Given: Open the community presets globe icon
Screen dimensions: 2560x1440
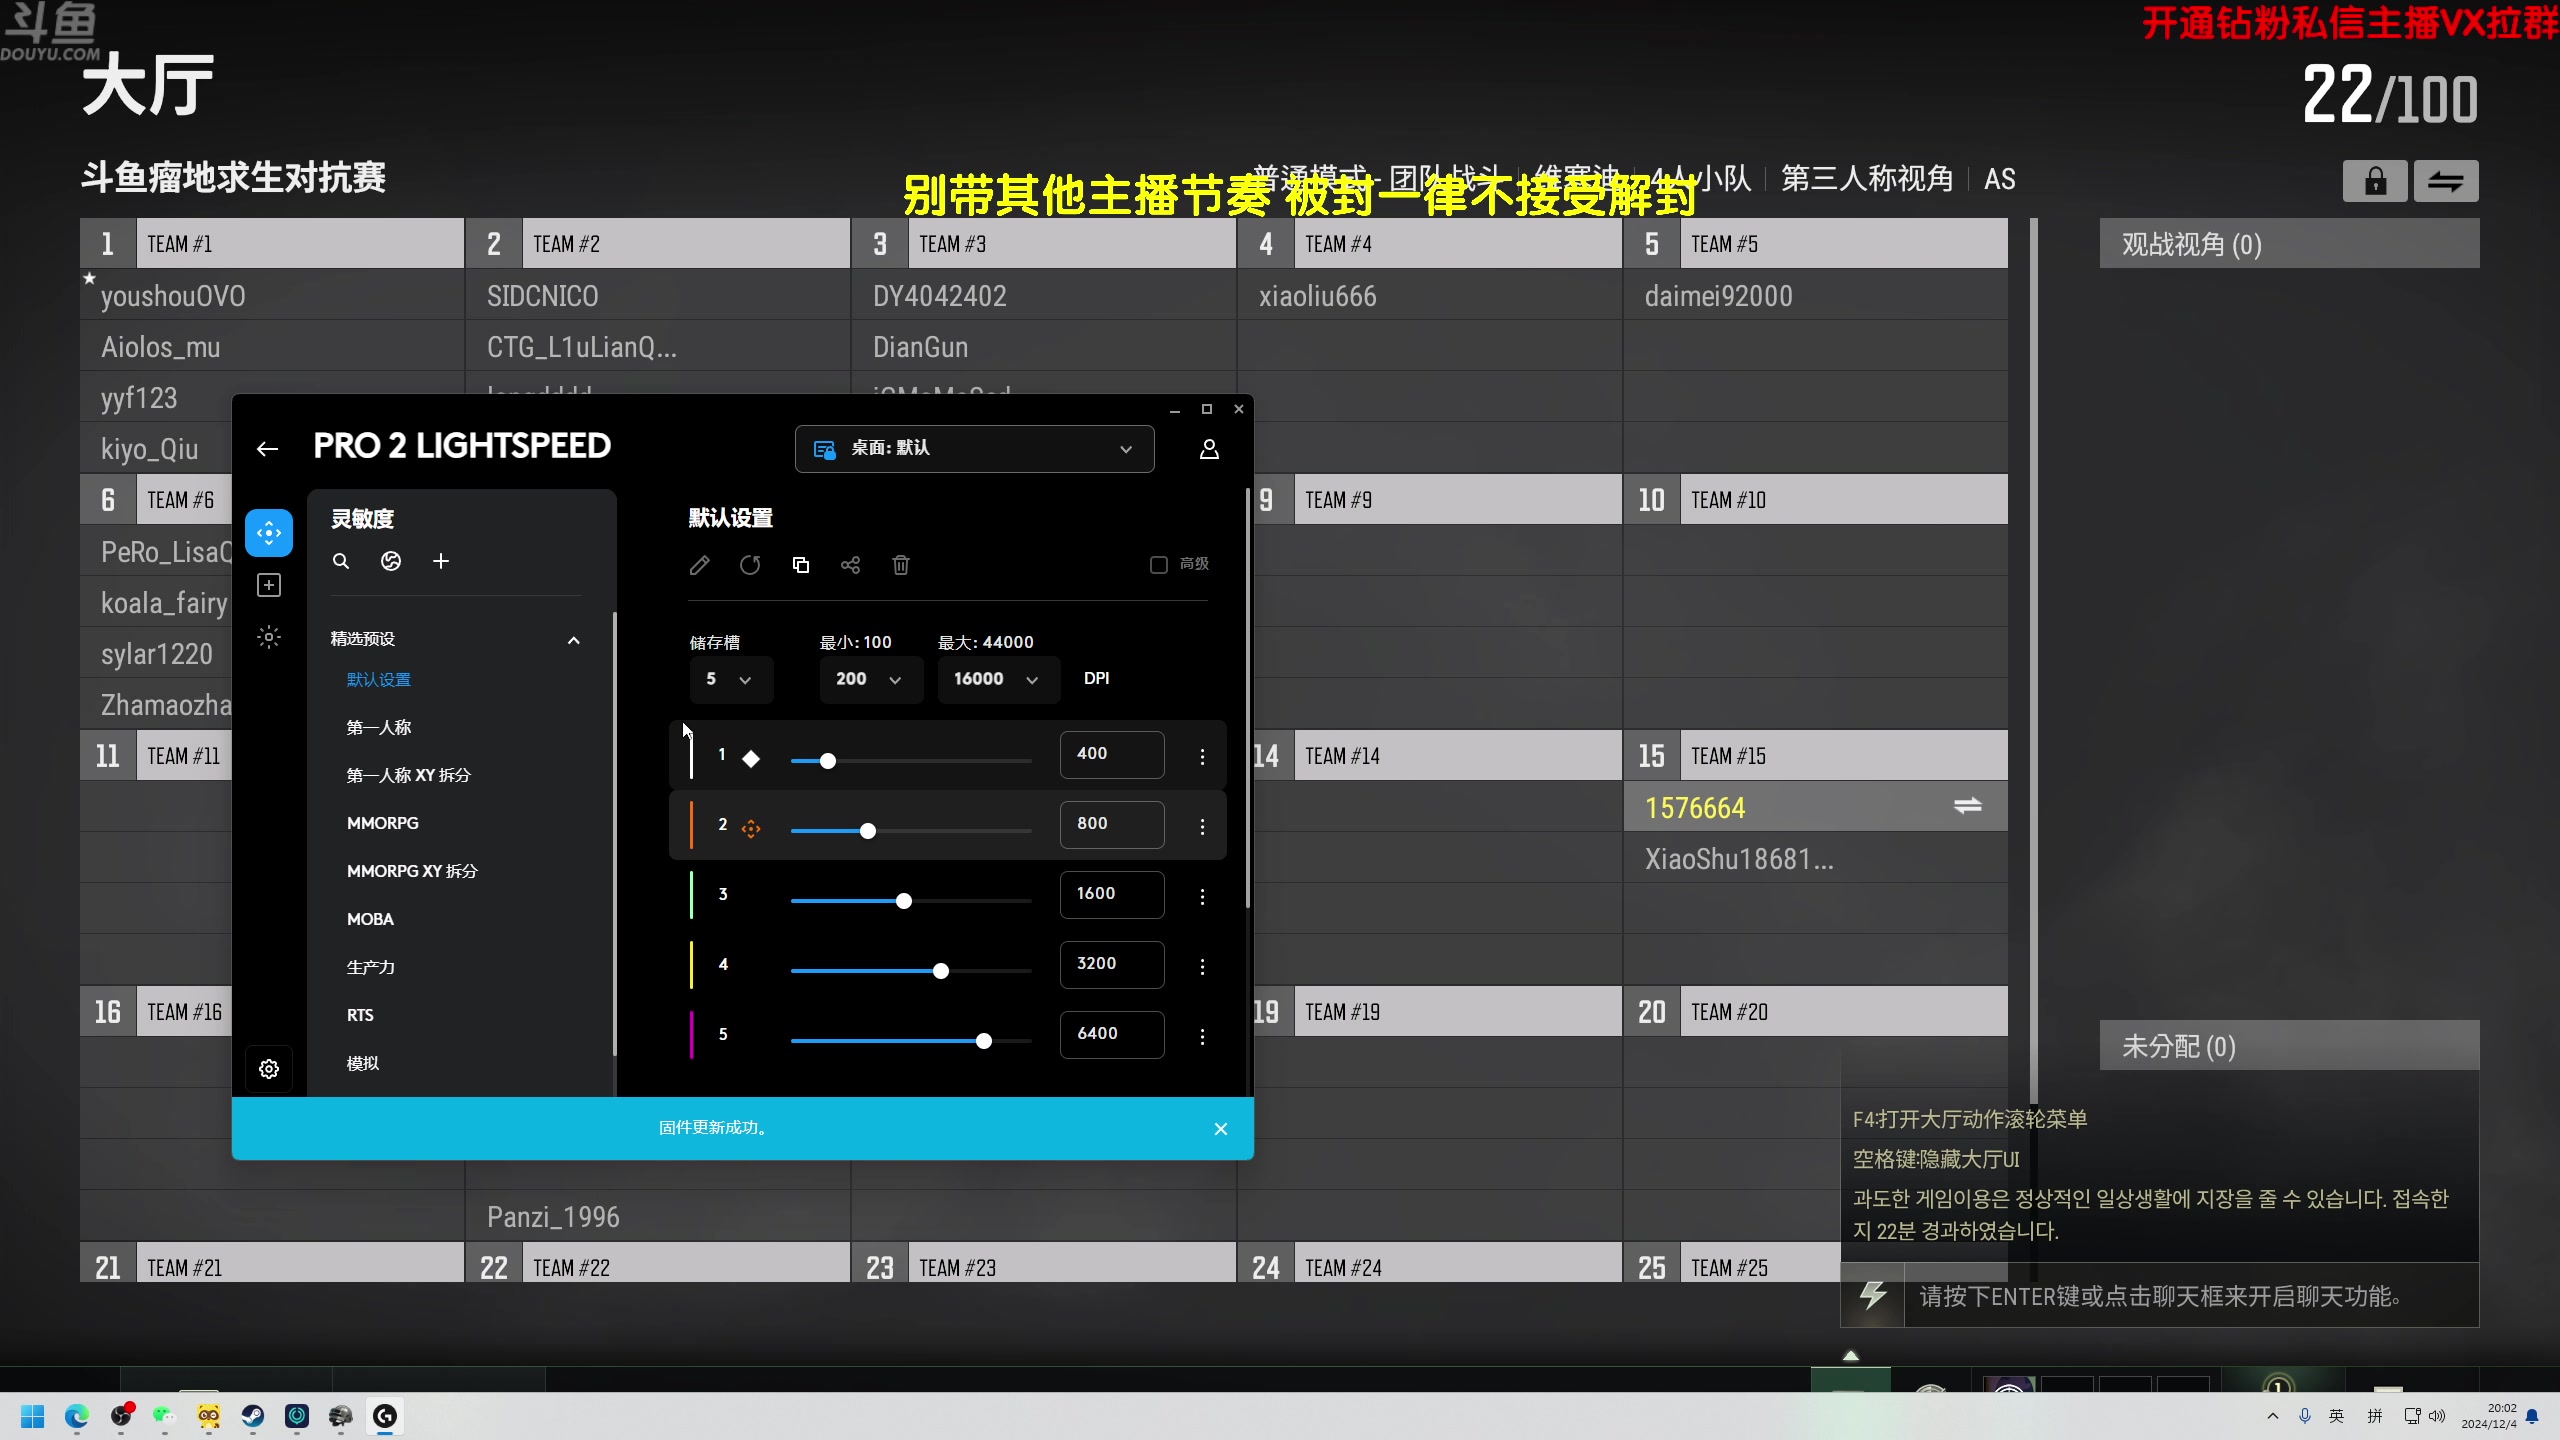Looking at the screenshot, I should pos(391,561).
